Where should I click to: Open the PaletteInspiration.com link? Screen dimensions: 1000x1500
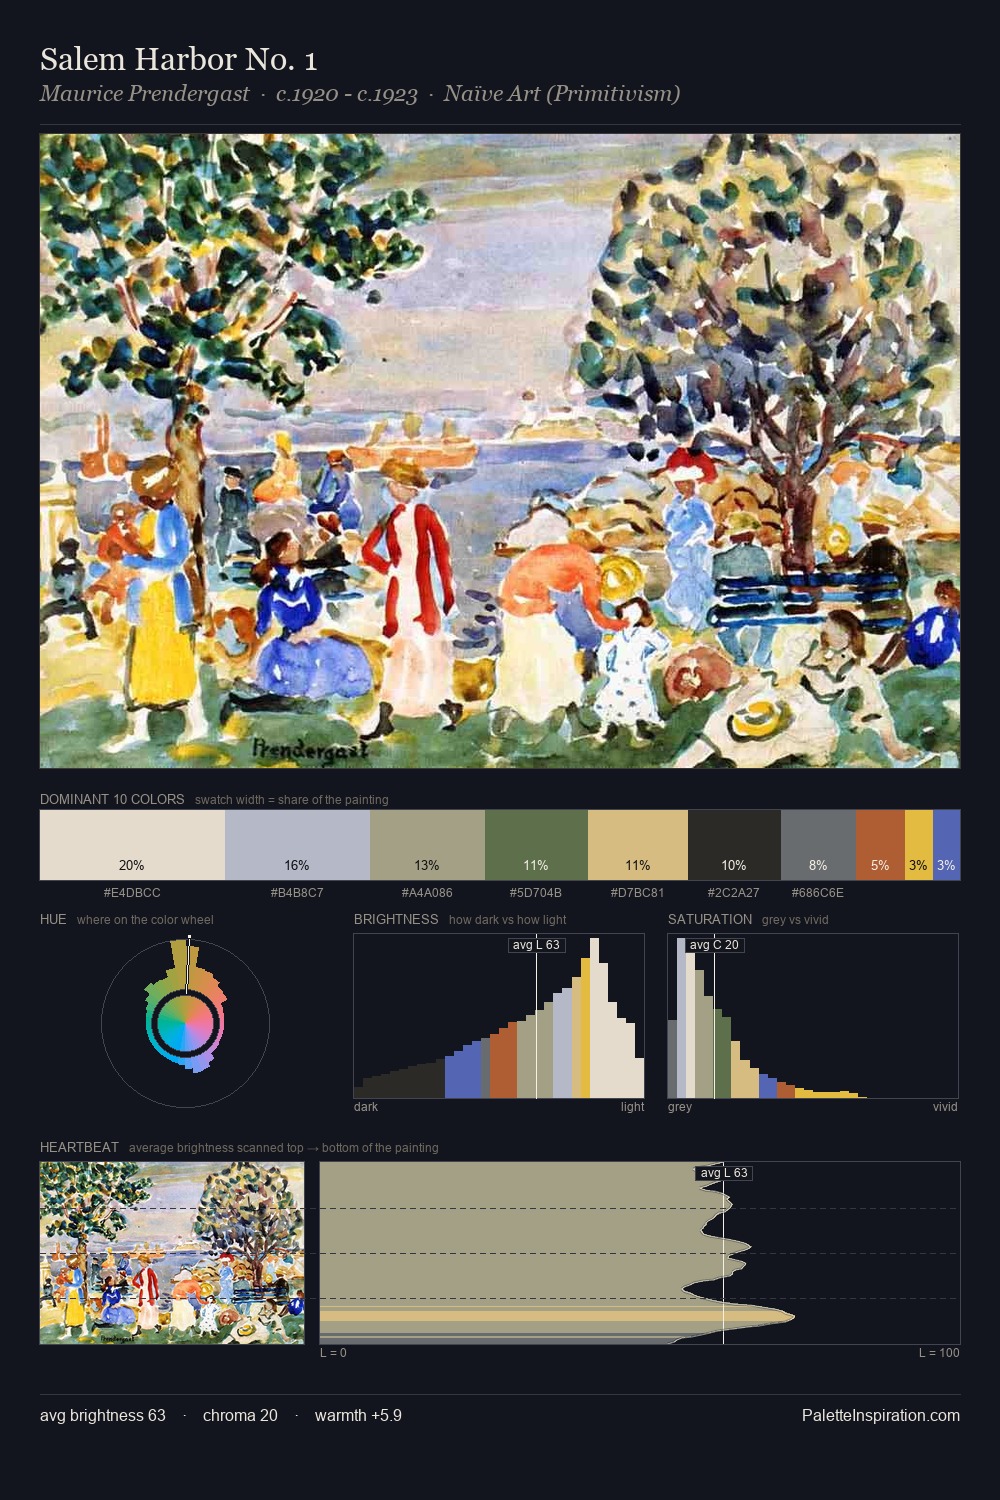tap(881, 1415)
